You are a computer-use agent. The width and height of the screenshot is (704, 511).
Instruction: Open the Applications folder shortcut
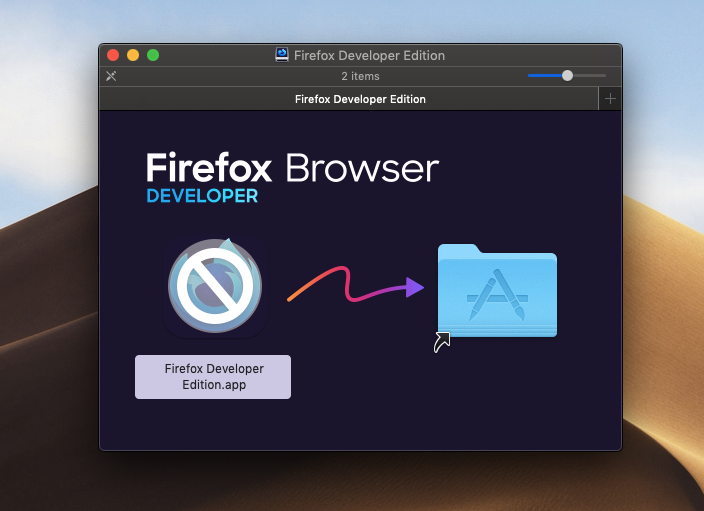pyautogui.click(x=497, y=291)
